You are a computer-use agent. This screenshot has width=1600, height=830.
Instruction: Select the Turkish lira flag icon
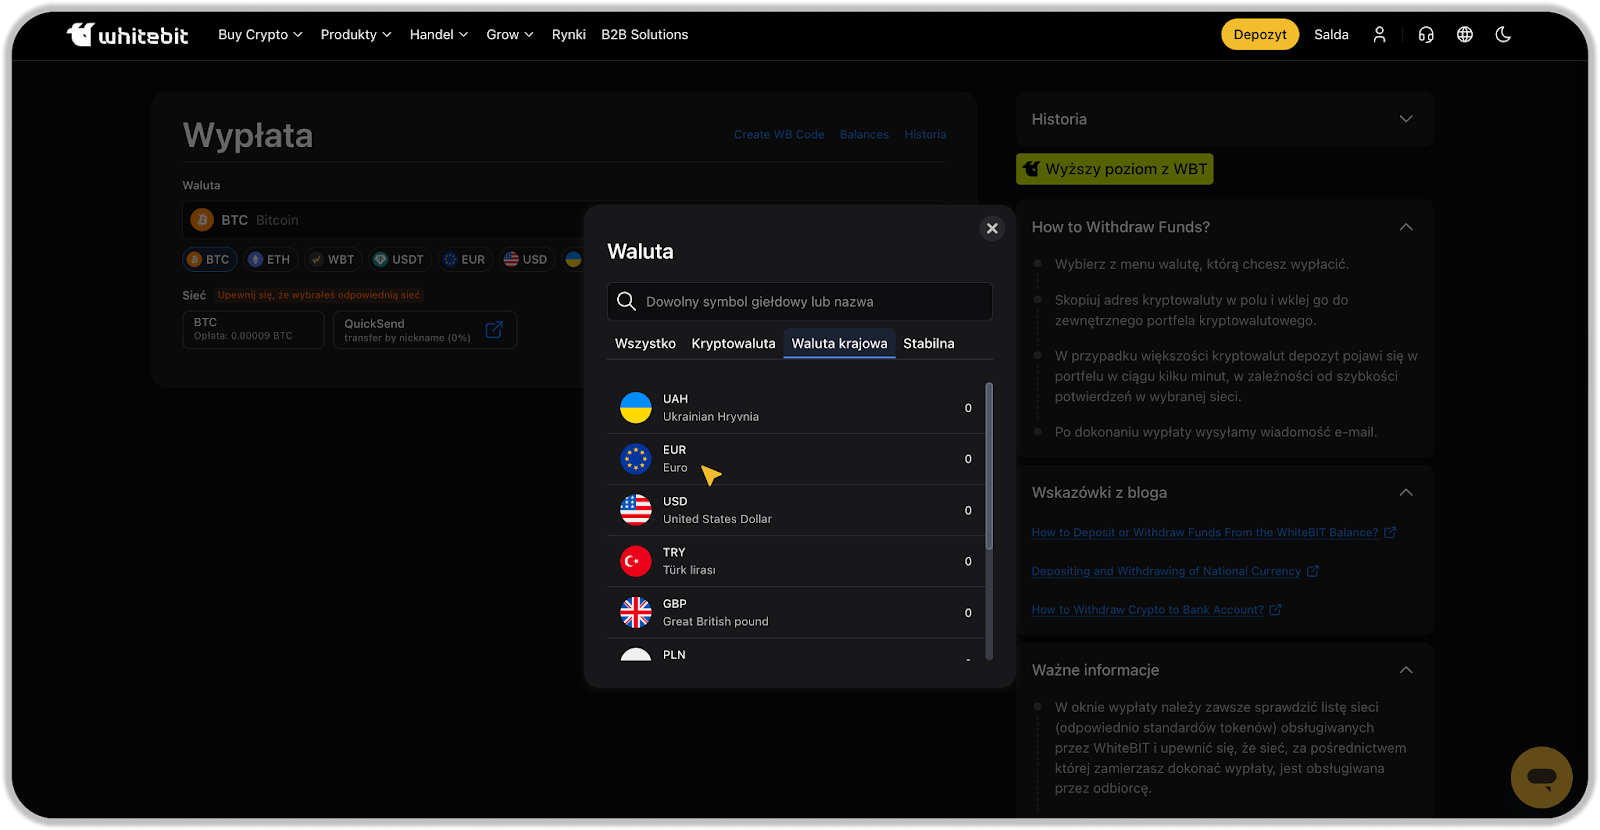(x=635, y=562)
